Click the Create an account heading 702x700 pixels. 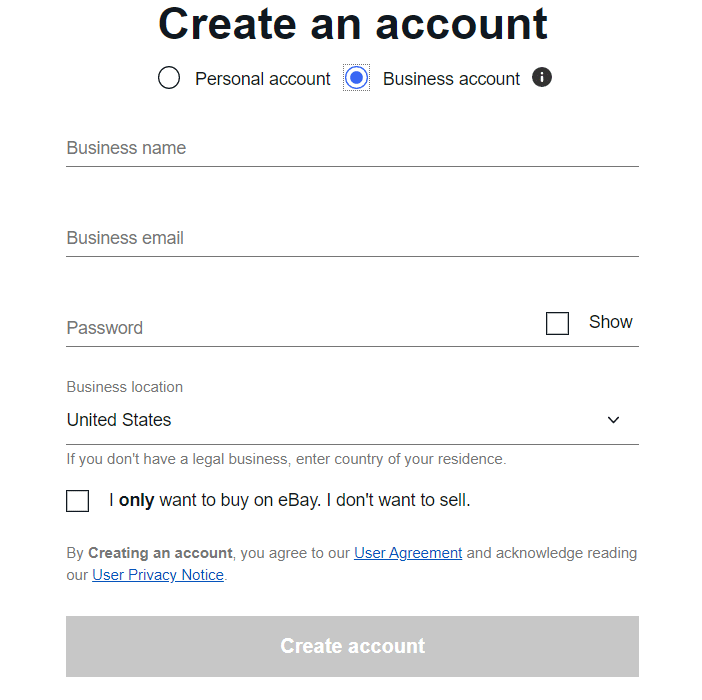(352, 24)
